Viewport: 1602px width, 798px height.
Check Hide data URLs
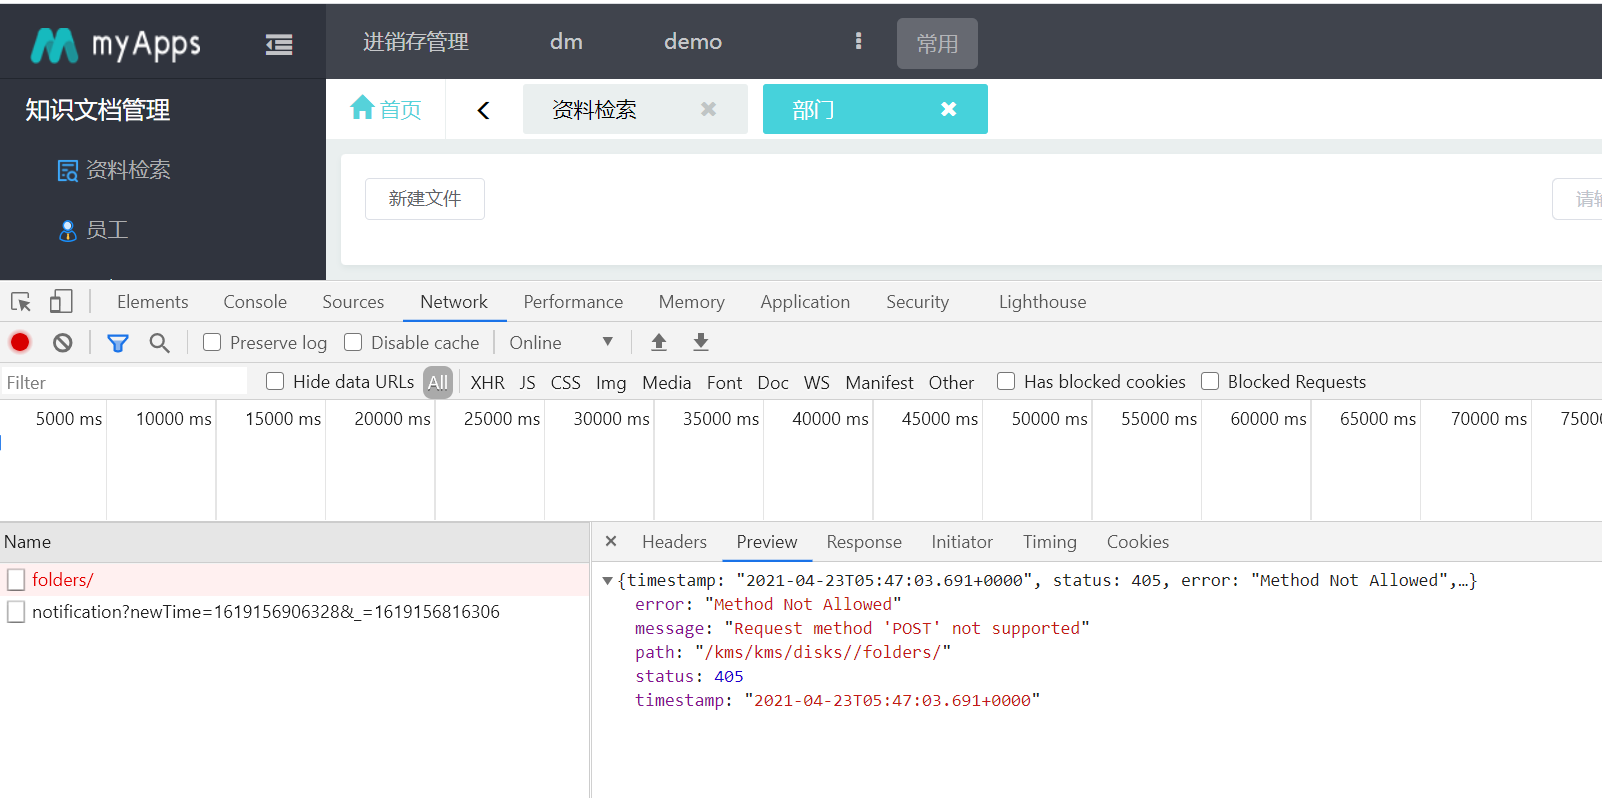coord(275,381)
